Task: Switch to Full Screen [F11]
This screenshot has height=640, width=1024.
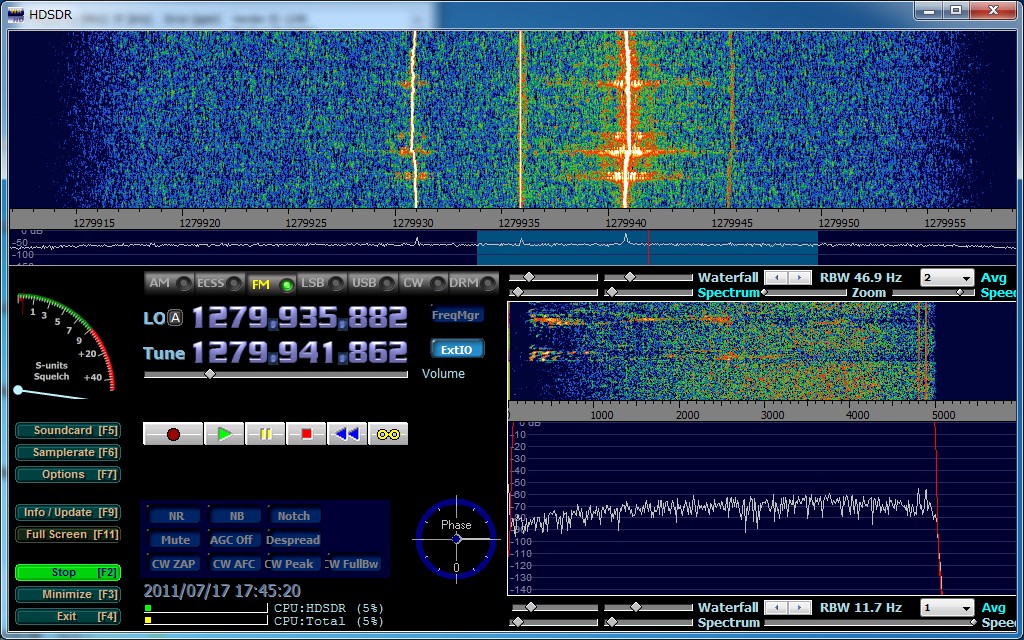Action: pyautogui.click(x=68, y=535)
